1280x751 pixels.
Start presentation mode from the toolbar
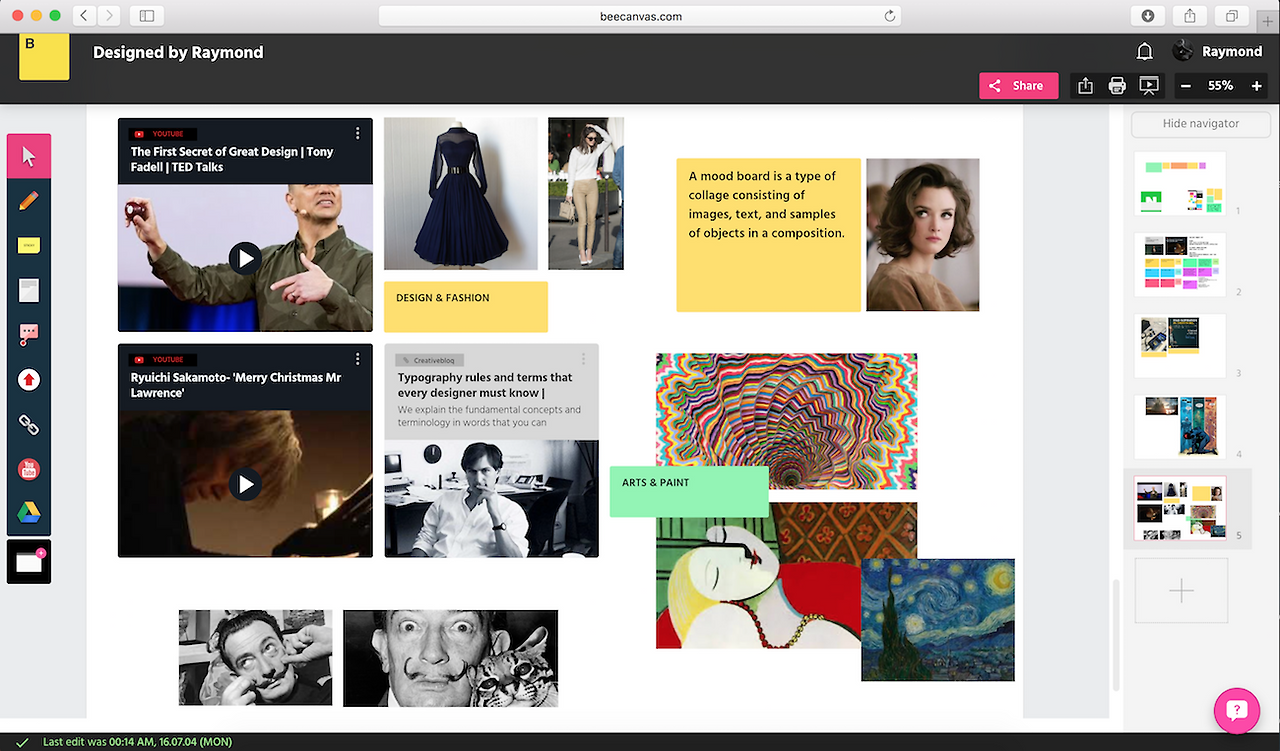[x=1149, y=85]
